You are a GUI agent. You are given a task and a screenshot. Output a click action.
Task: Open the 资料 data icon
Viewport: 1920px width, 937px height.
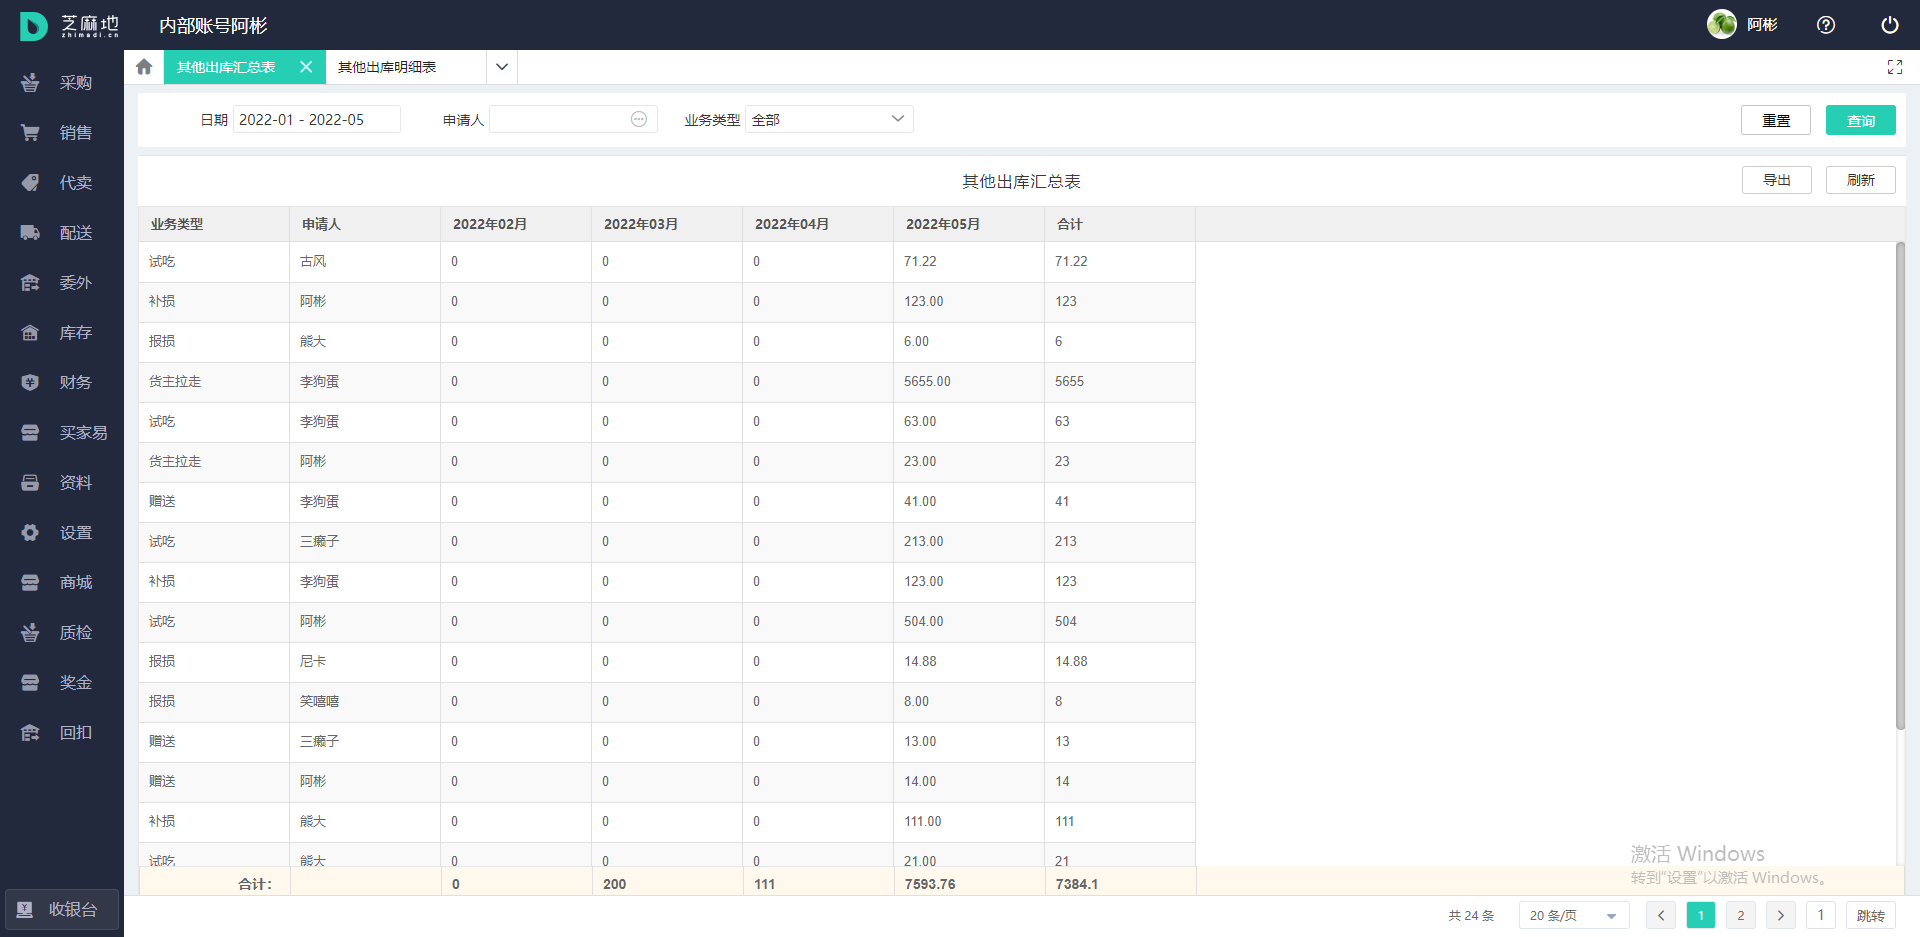[x=30, y=483]
